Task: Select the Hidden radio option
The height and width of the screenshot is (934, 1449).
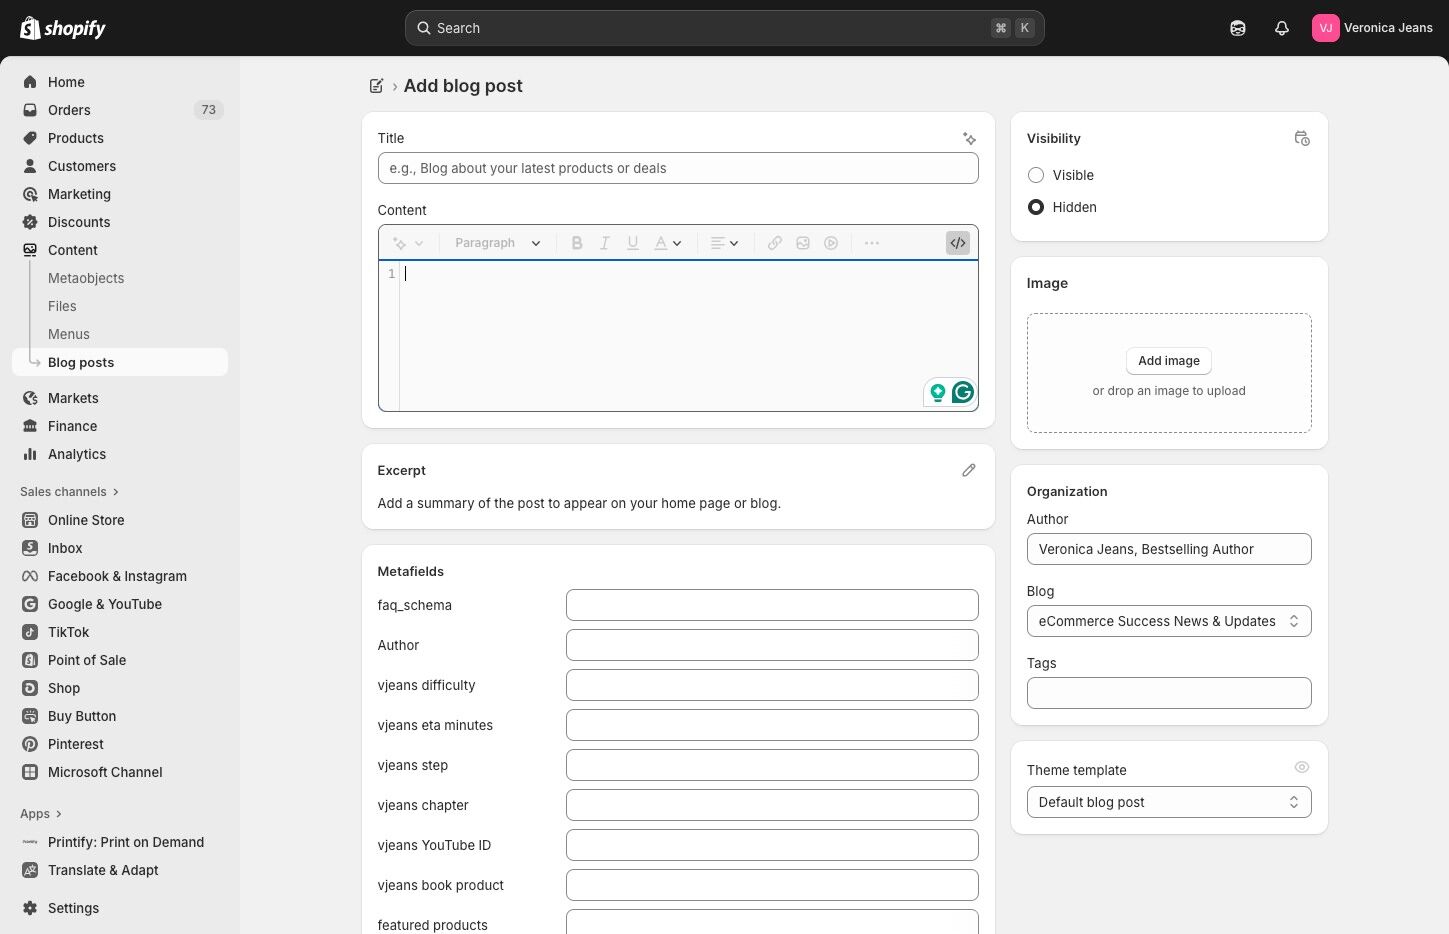Action: [1036, 207]
